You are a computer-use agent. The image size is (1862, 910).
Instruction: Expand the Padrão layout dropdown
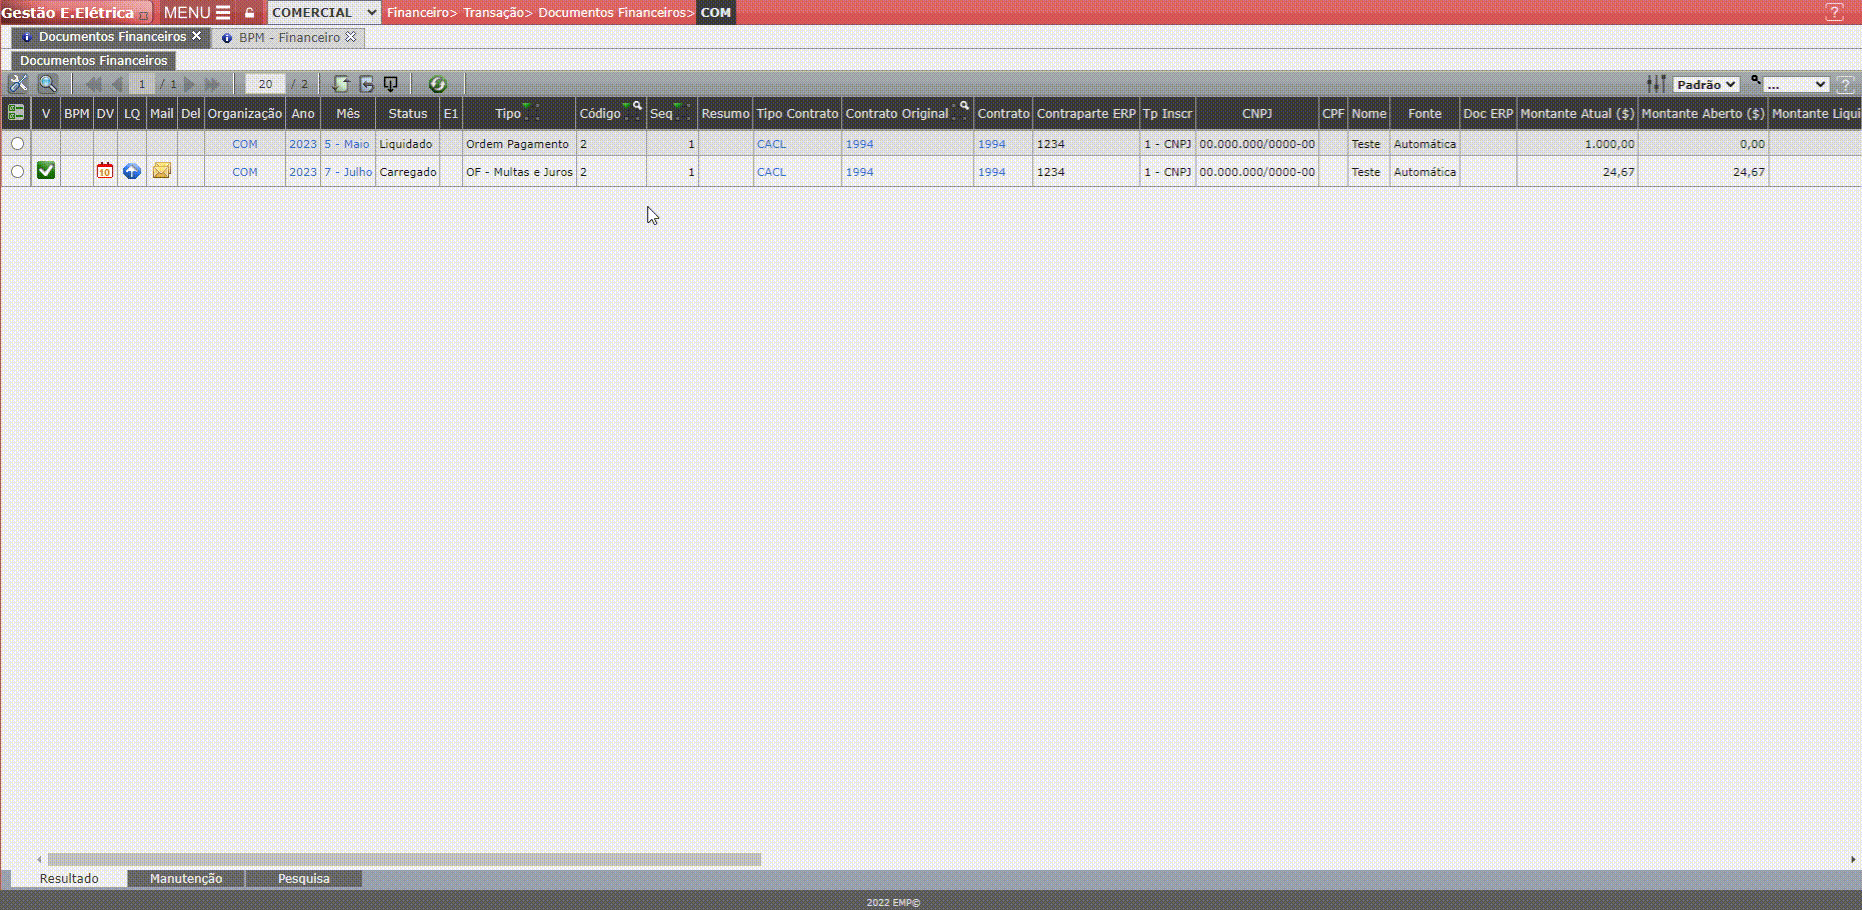click(x=1706, y=85)
